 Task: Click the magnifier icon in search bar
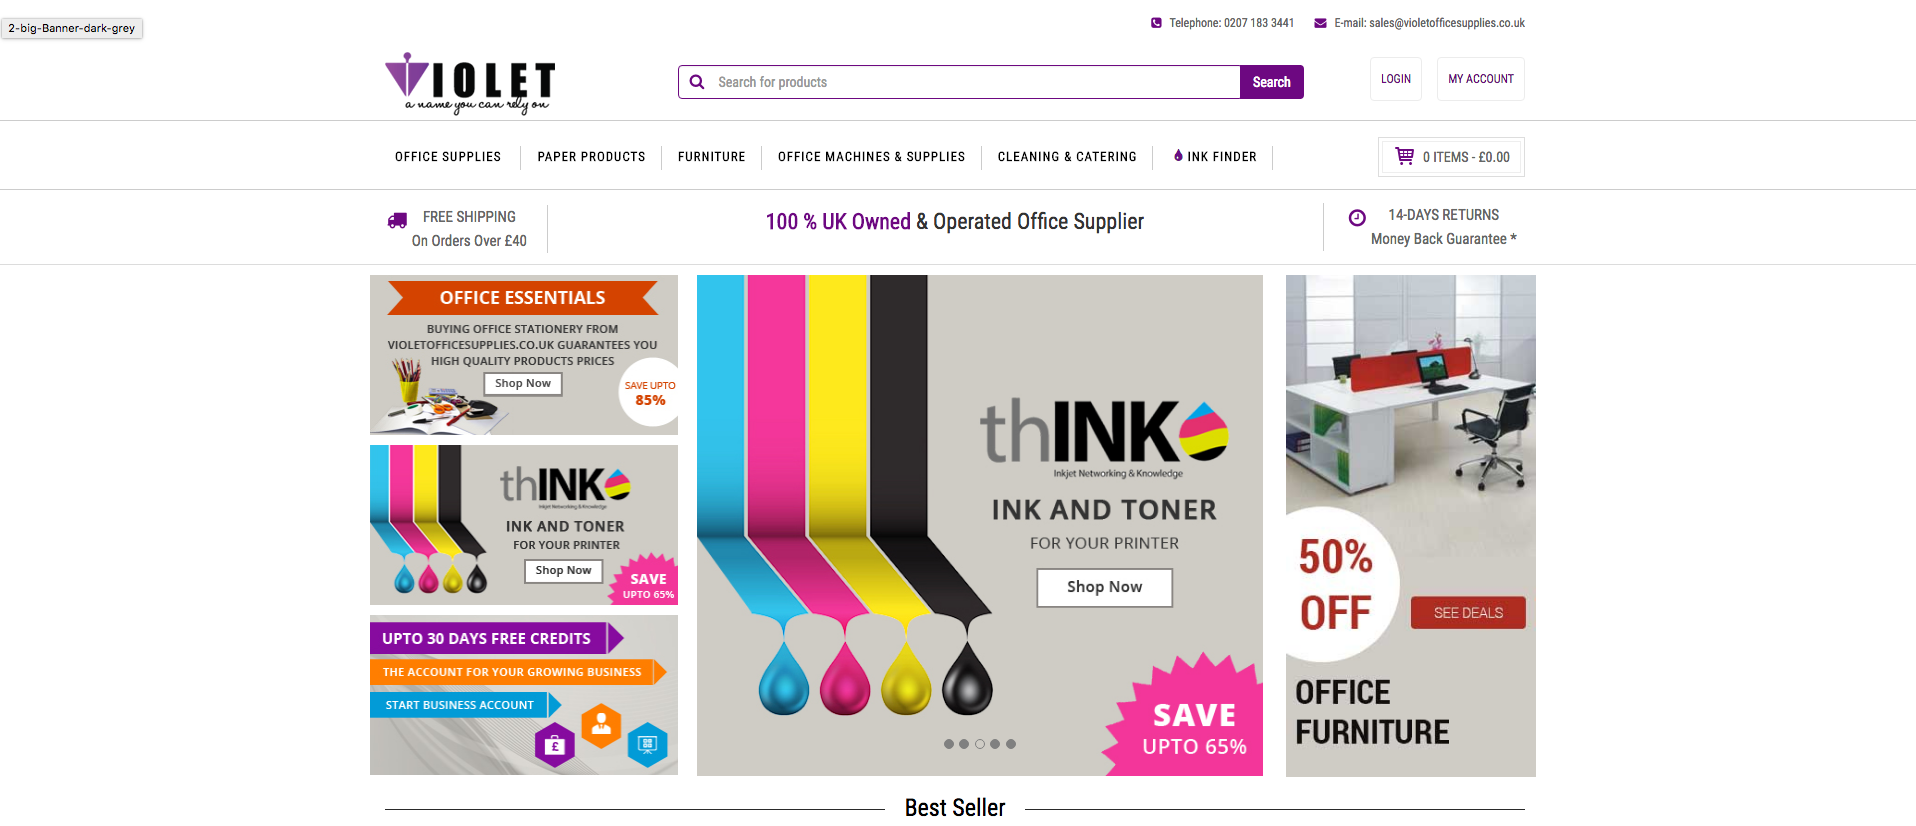coord(697,82)
